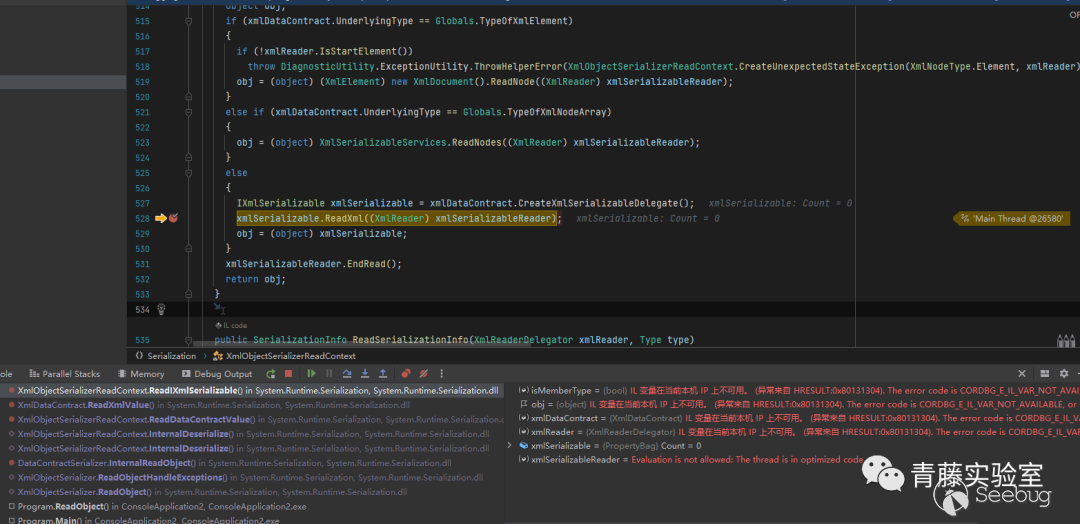Toggle Mute Breakpoints in debug toolbar
The image size is (1080, 524).
[x=424, y=373]
